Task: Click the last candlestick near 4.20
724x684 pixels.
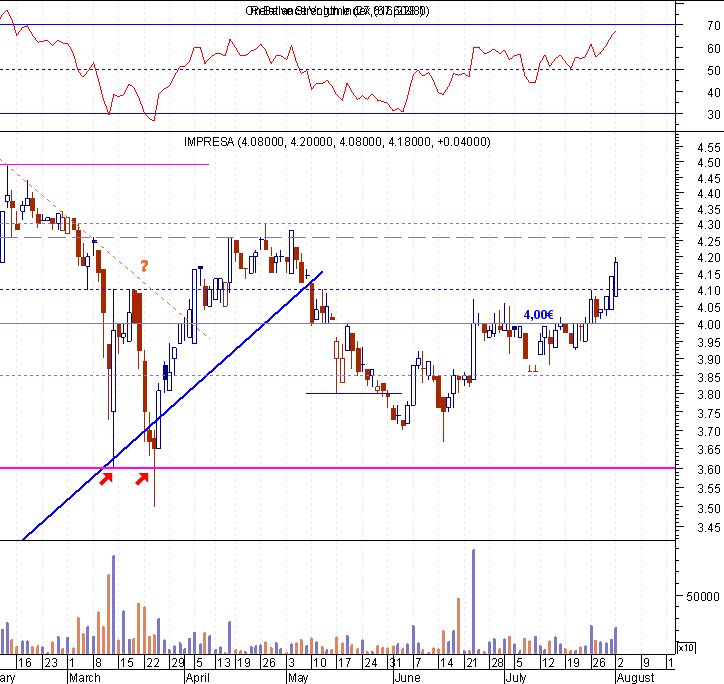Action: click(616, 277)
